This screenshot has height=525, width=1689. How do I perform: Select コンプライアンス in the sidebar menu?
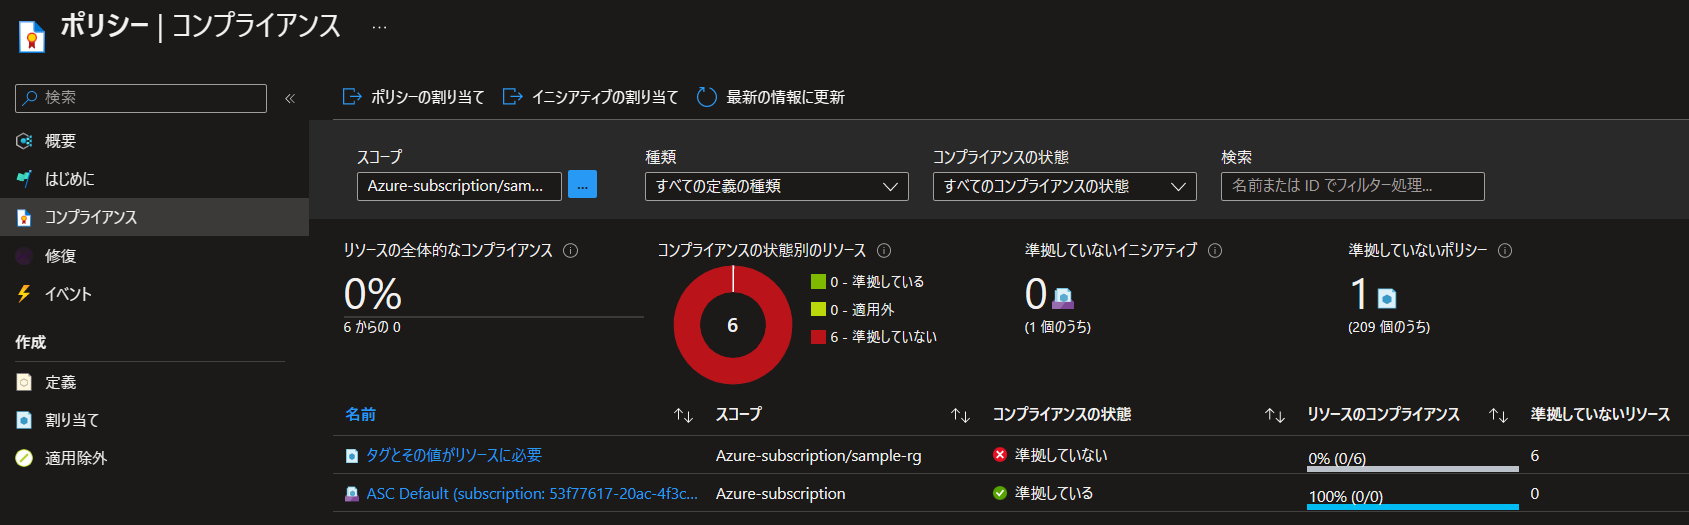(x=154, y=217)
